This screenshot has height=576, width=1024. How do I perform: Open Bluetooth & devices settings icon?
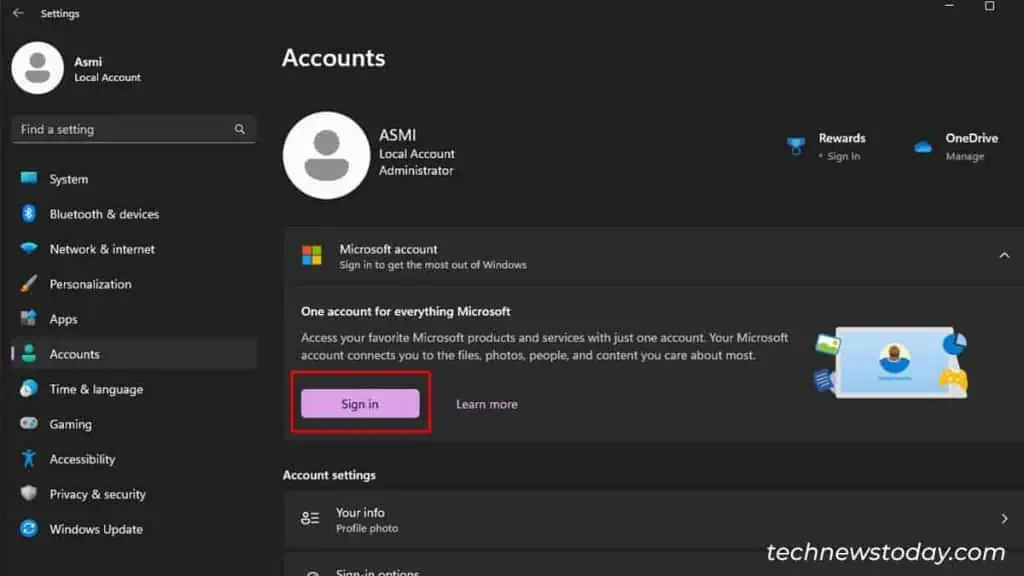click(x=28, y=213)
